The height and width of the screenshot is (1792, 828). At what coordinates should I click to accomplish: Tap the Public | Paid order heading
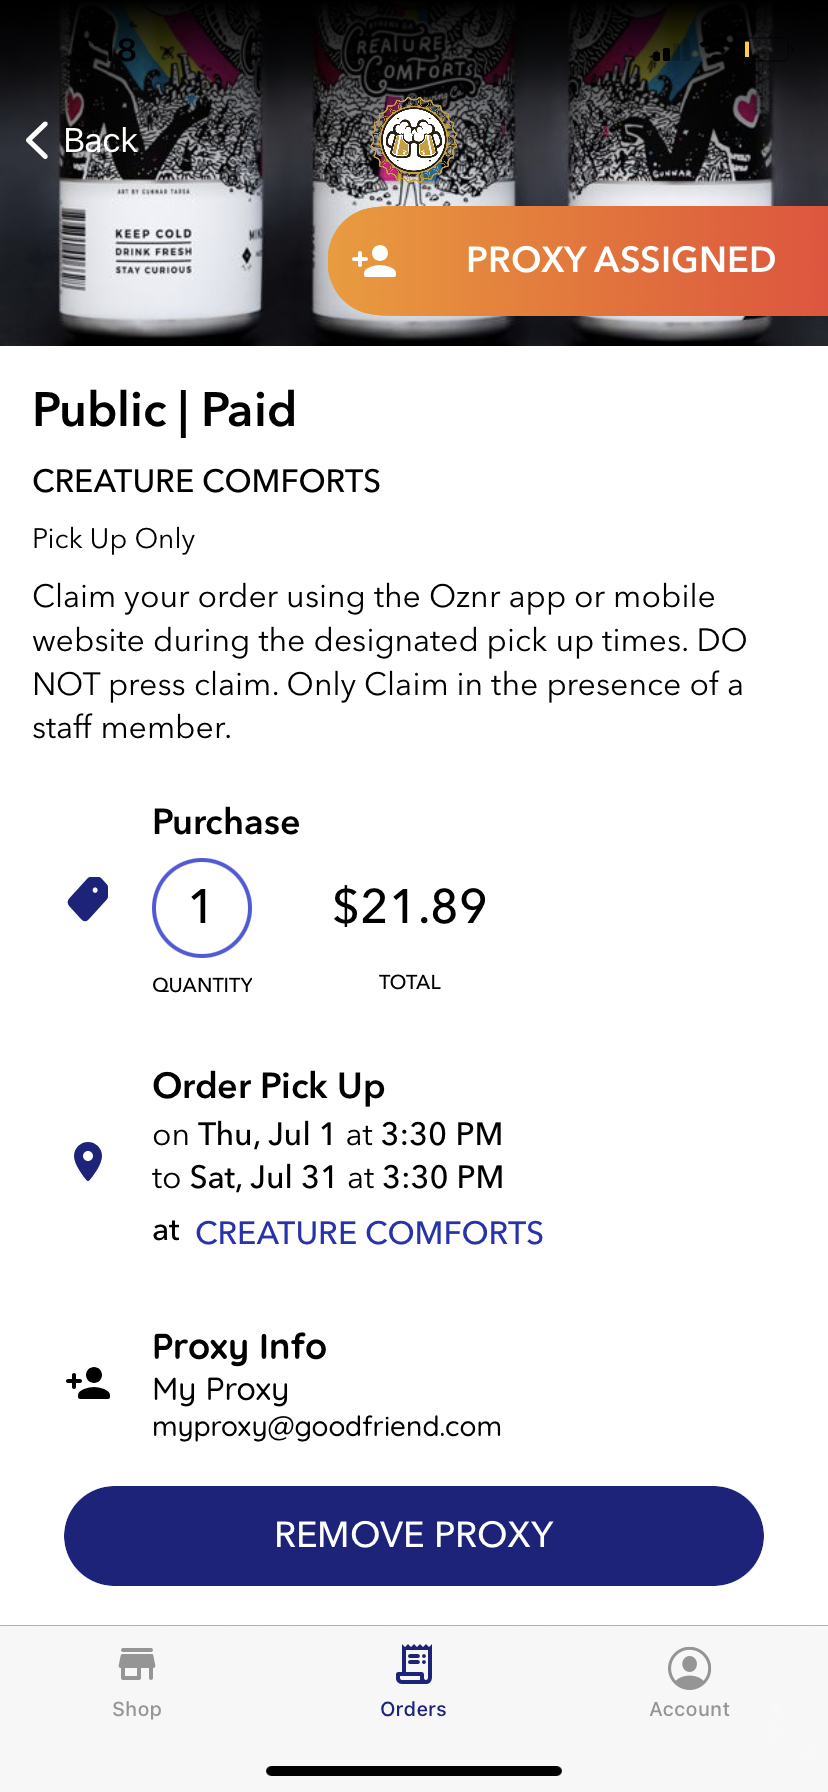point(165,410)
